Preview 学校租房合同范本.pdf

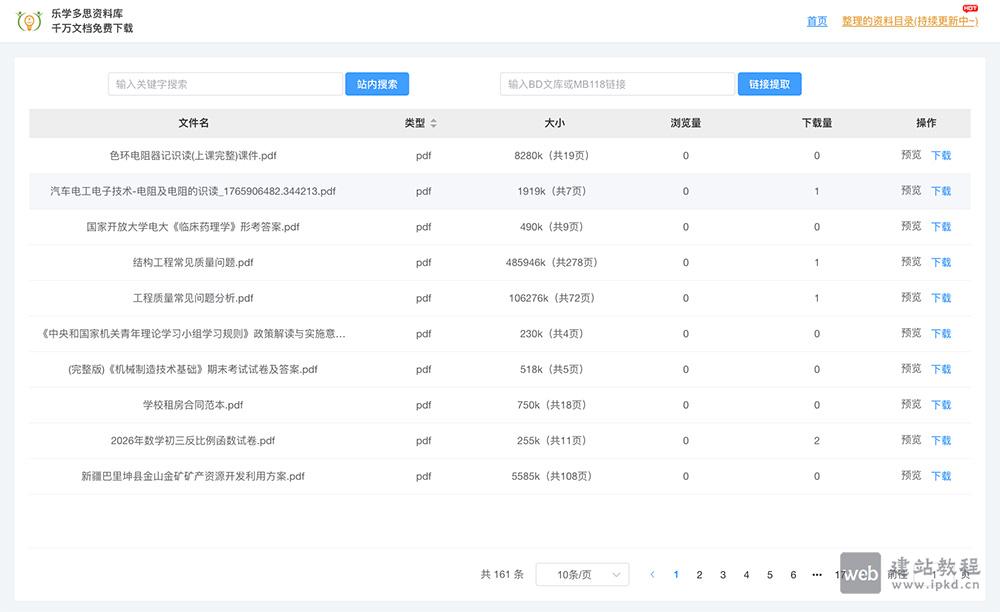point(909,404)
